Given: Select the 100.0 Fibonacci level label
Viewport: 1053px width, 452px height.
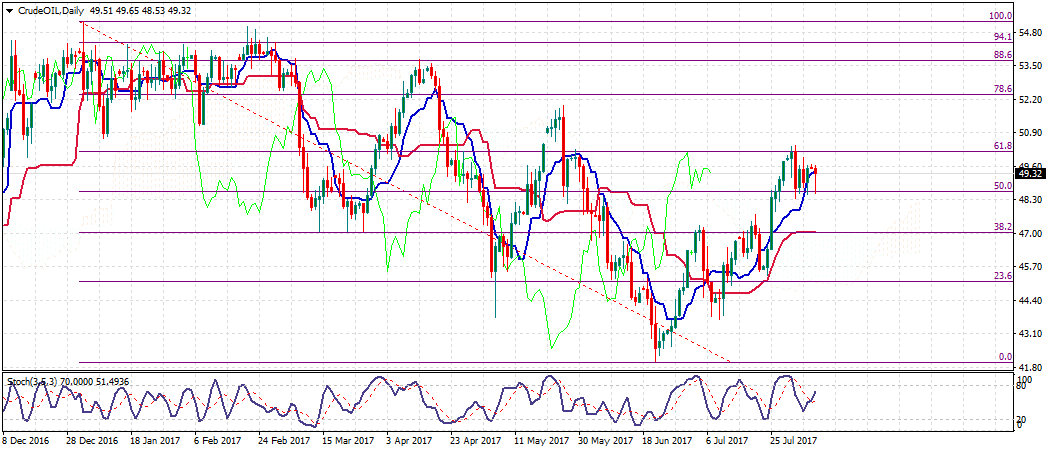Looking at the screenshot, I should (x=1001, y=16).
